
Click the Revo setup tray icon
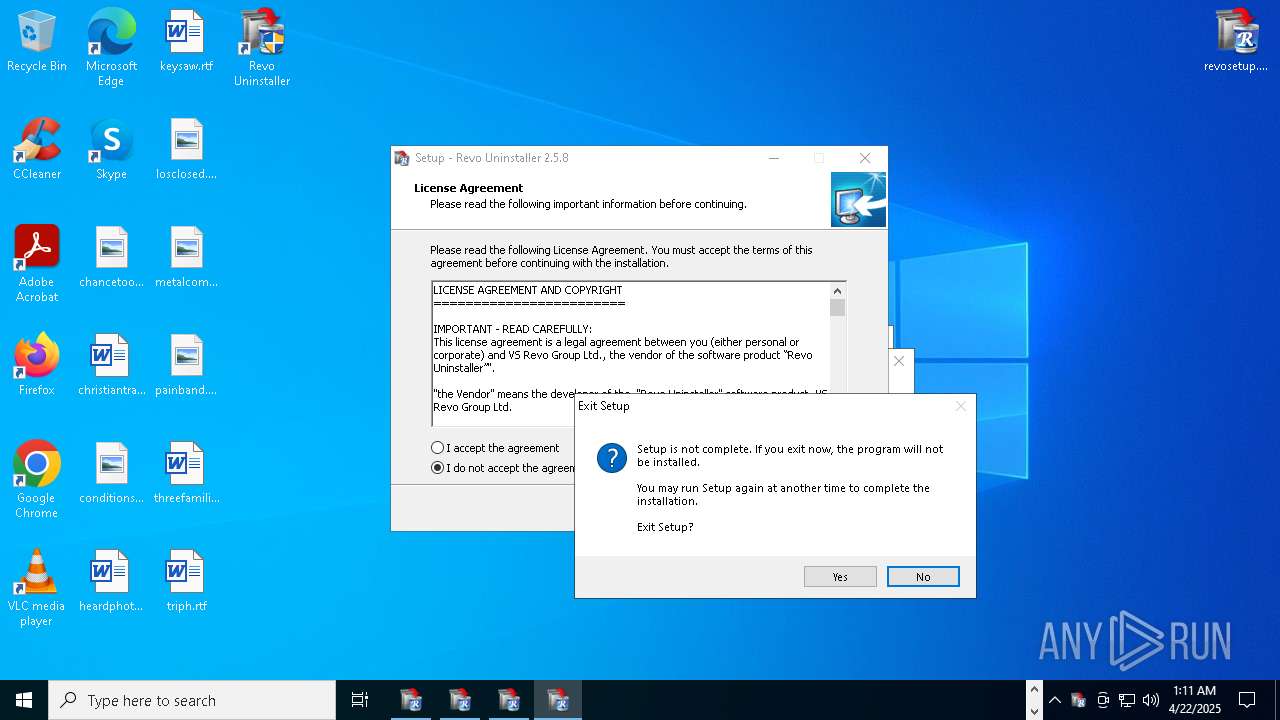tap(1079, 700)
